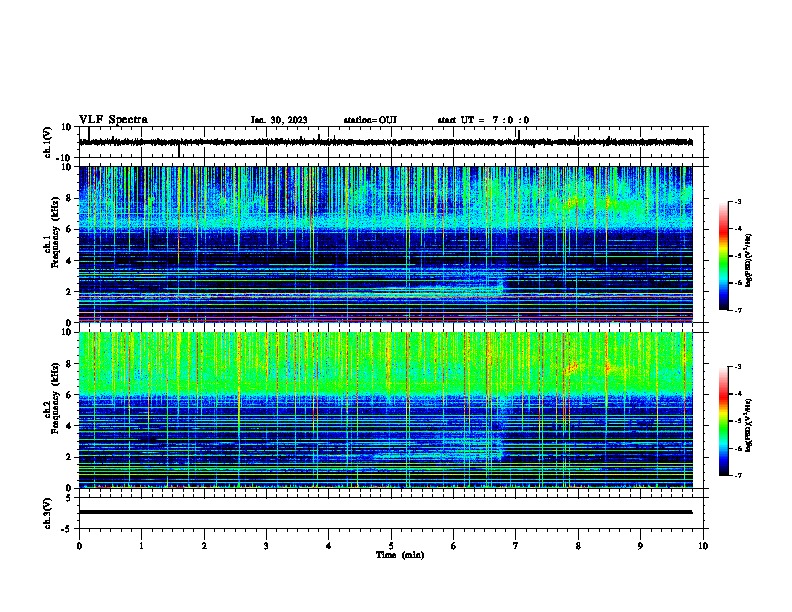
Task: Click the time axis tick label "9"
Action: 640,546
